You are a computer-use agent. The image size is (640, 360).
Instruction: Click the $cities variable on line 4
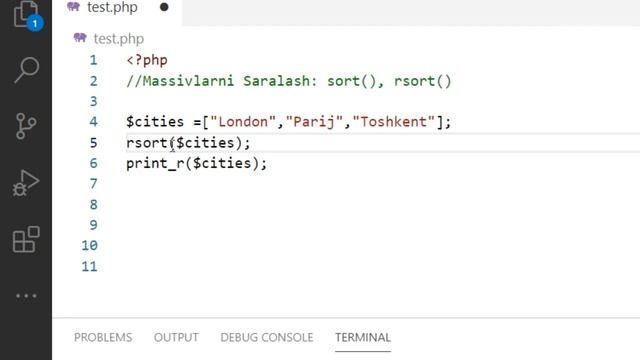(x=155, y=122)
